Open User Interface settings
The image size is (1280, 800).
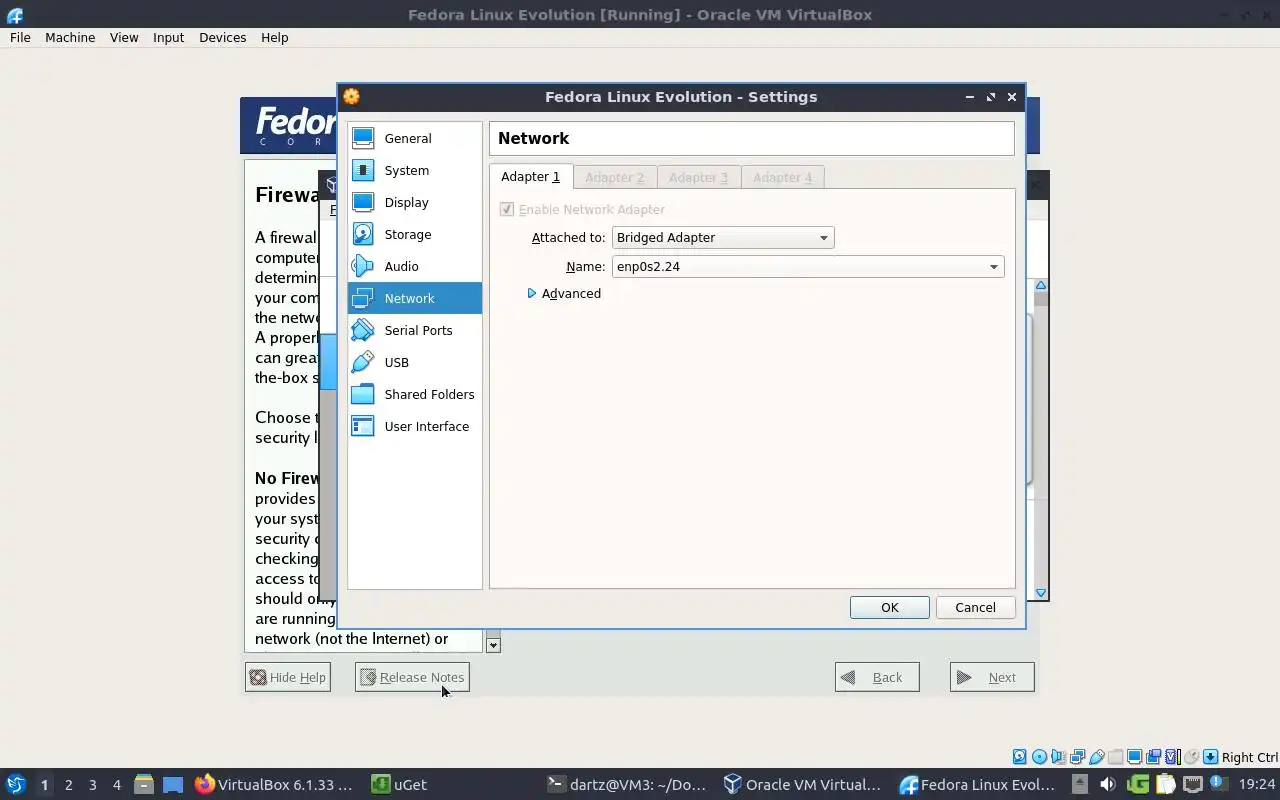tap(414, 426)
